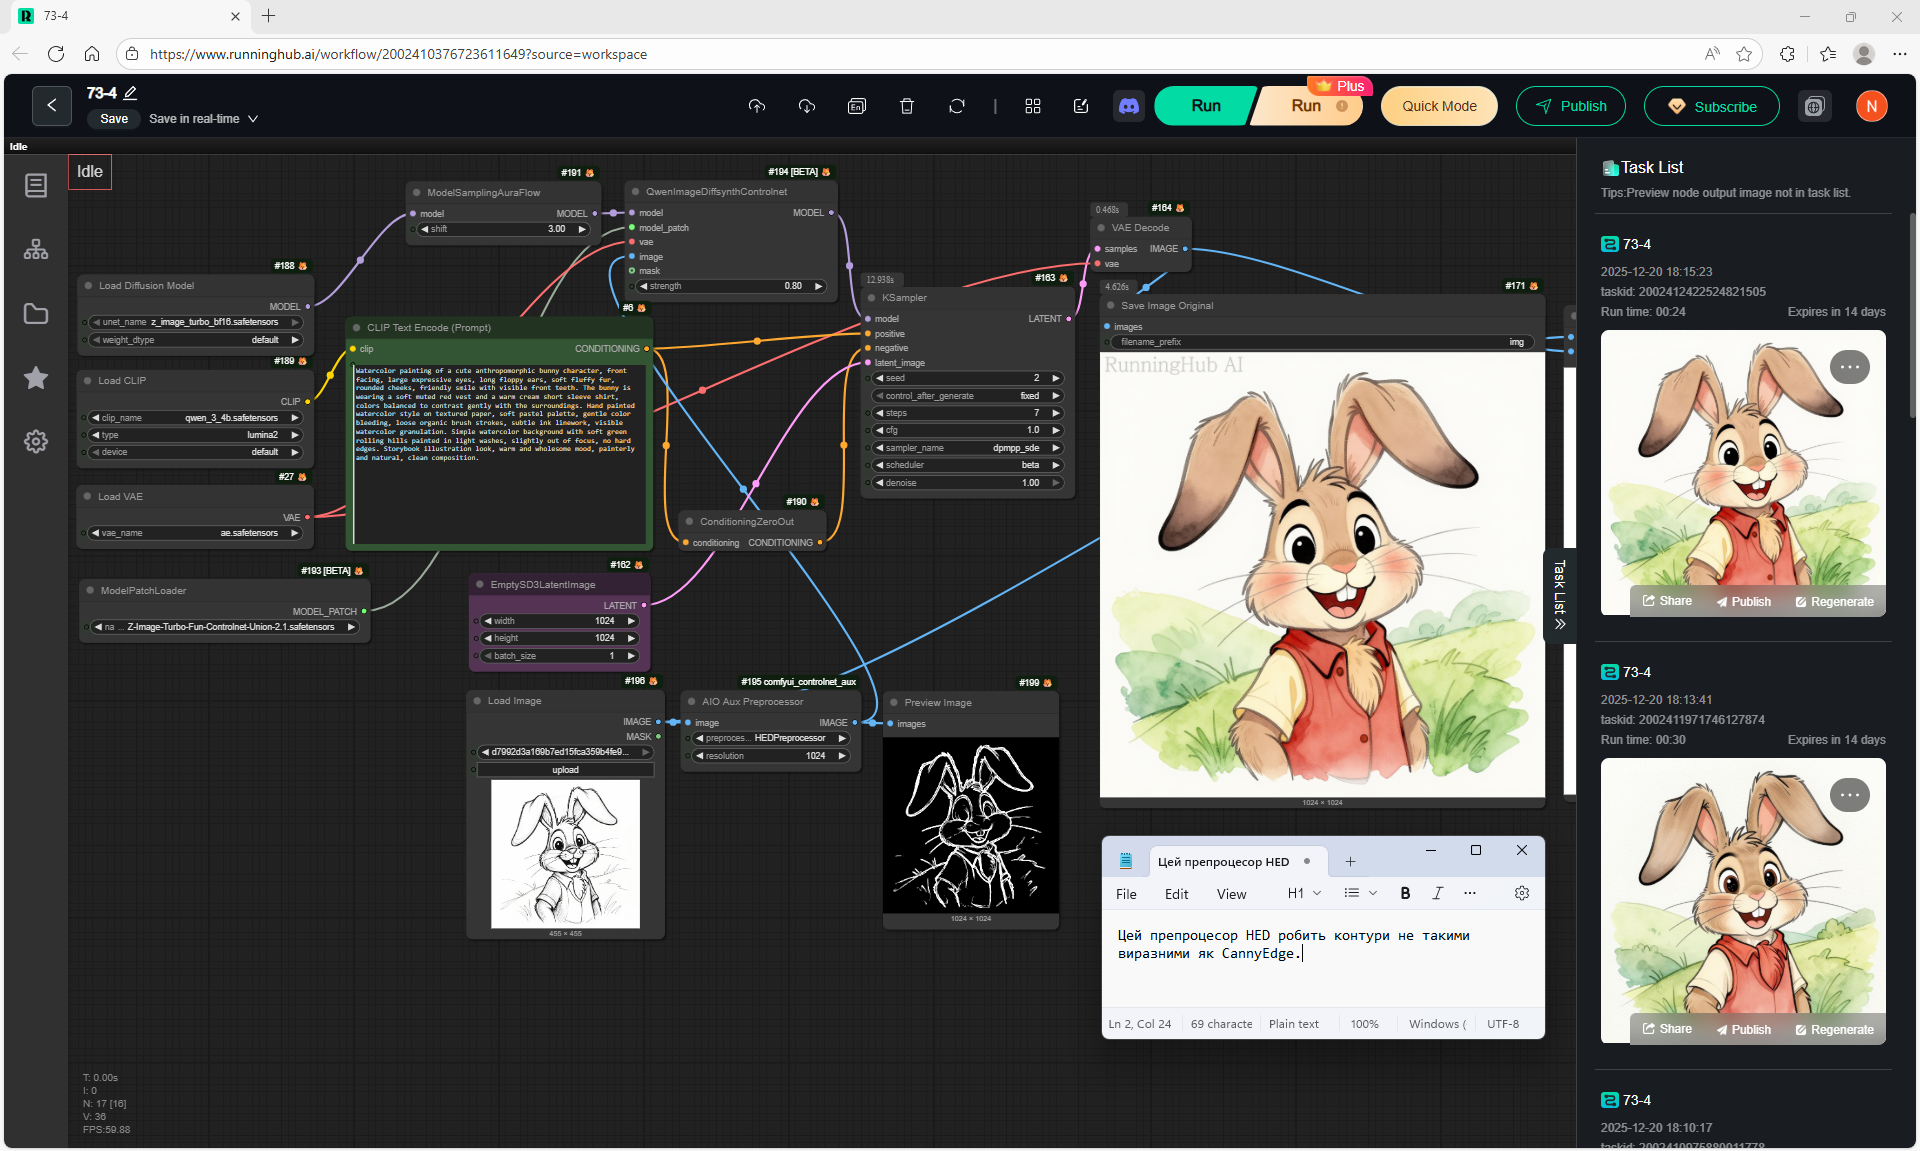Open the View menu in Notepad
Screen dimensions: 1920x1151
[x=1231, y=894]
